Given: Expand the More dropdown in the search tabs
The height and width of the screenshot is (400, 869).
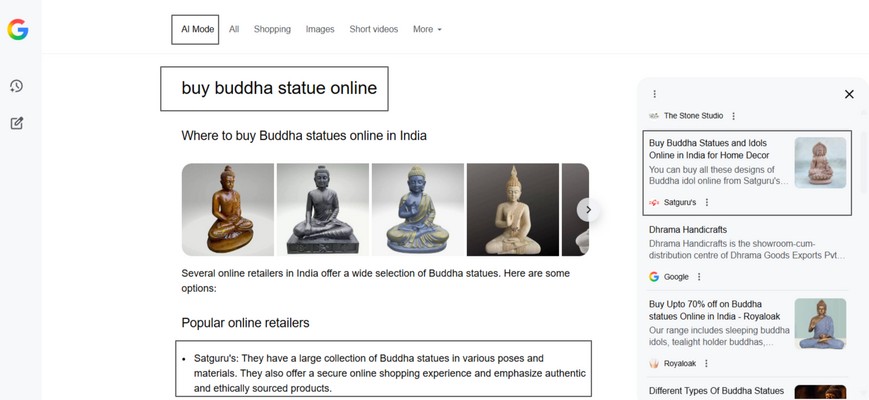Looking at the screenshot, I should [427, 29].
